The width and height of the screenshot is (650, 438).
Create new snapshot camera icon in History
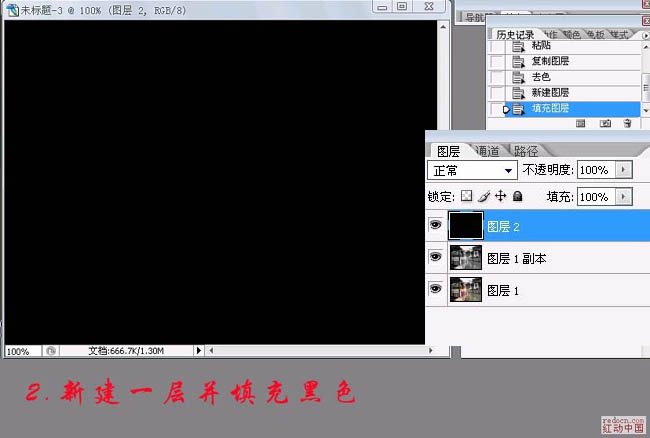pos(605,123)
